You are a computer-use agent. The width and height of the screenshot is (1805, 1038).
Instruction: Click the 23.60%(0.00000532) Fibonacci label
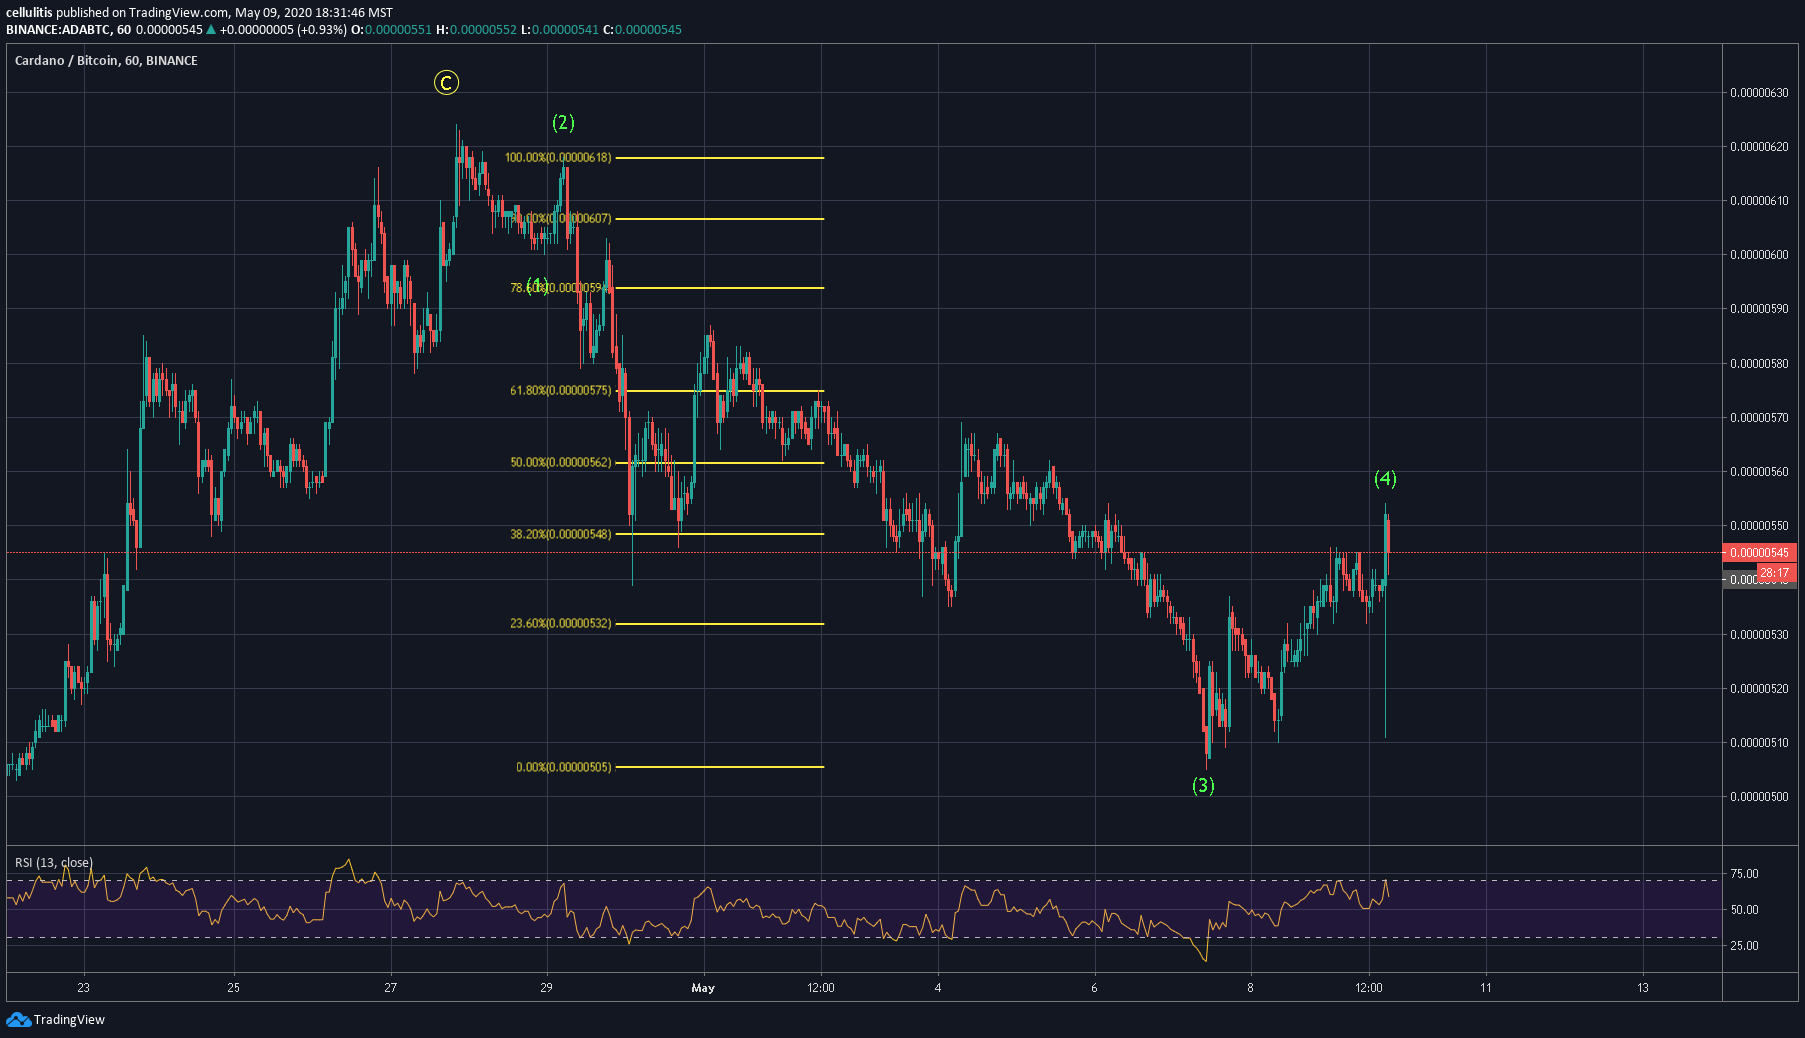point(560,623)
